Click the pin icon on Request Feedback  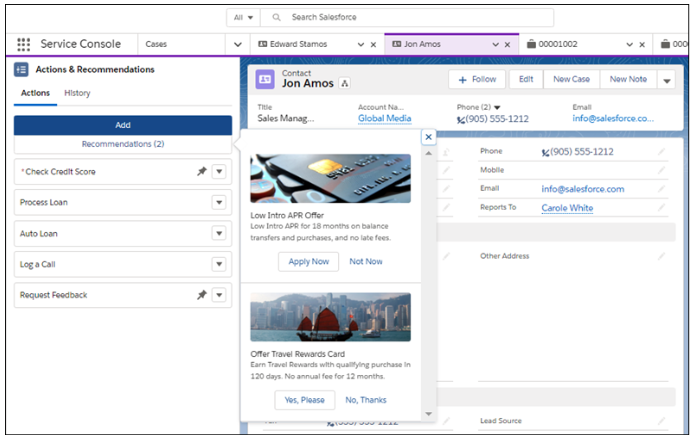coord(202,294)
